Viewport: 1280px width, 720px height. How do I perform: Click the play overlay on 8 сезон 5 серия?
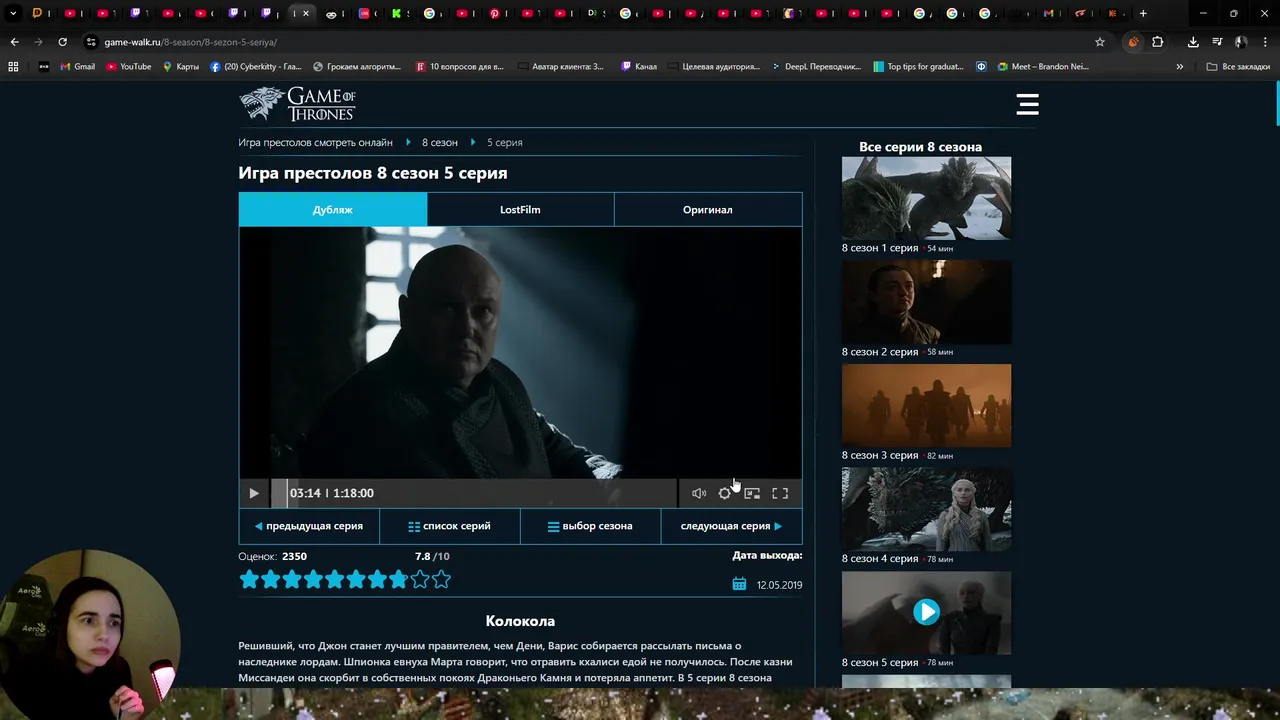(926, 612)
